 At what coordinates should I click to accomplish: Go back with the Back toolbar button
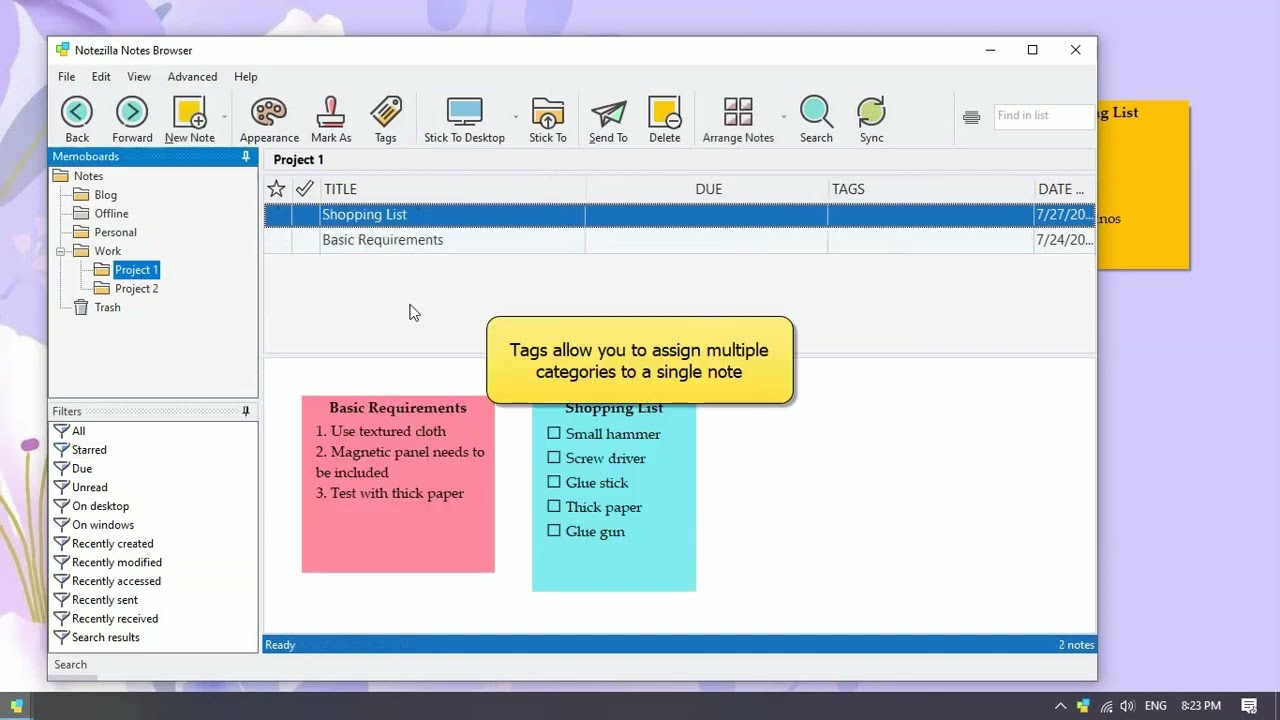tap(77, 120)
